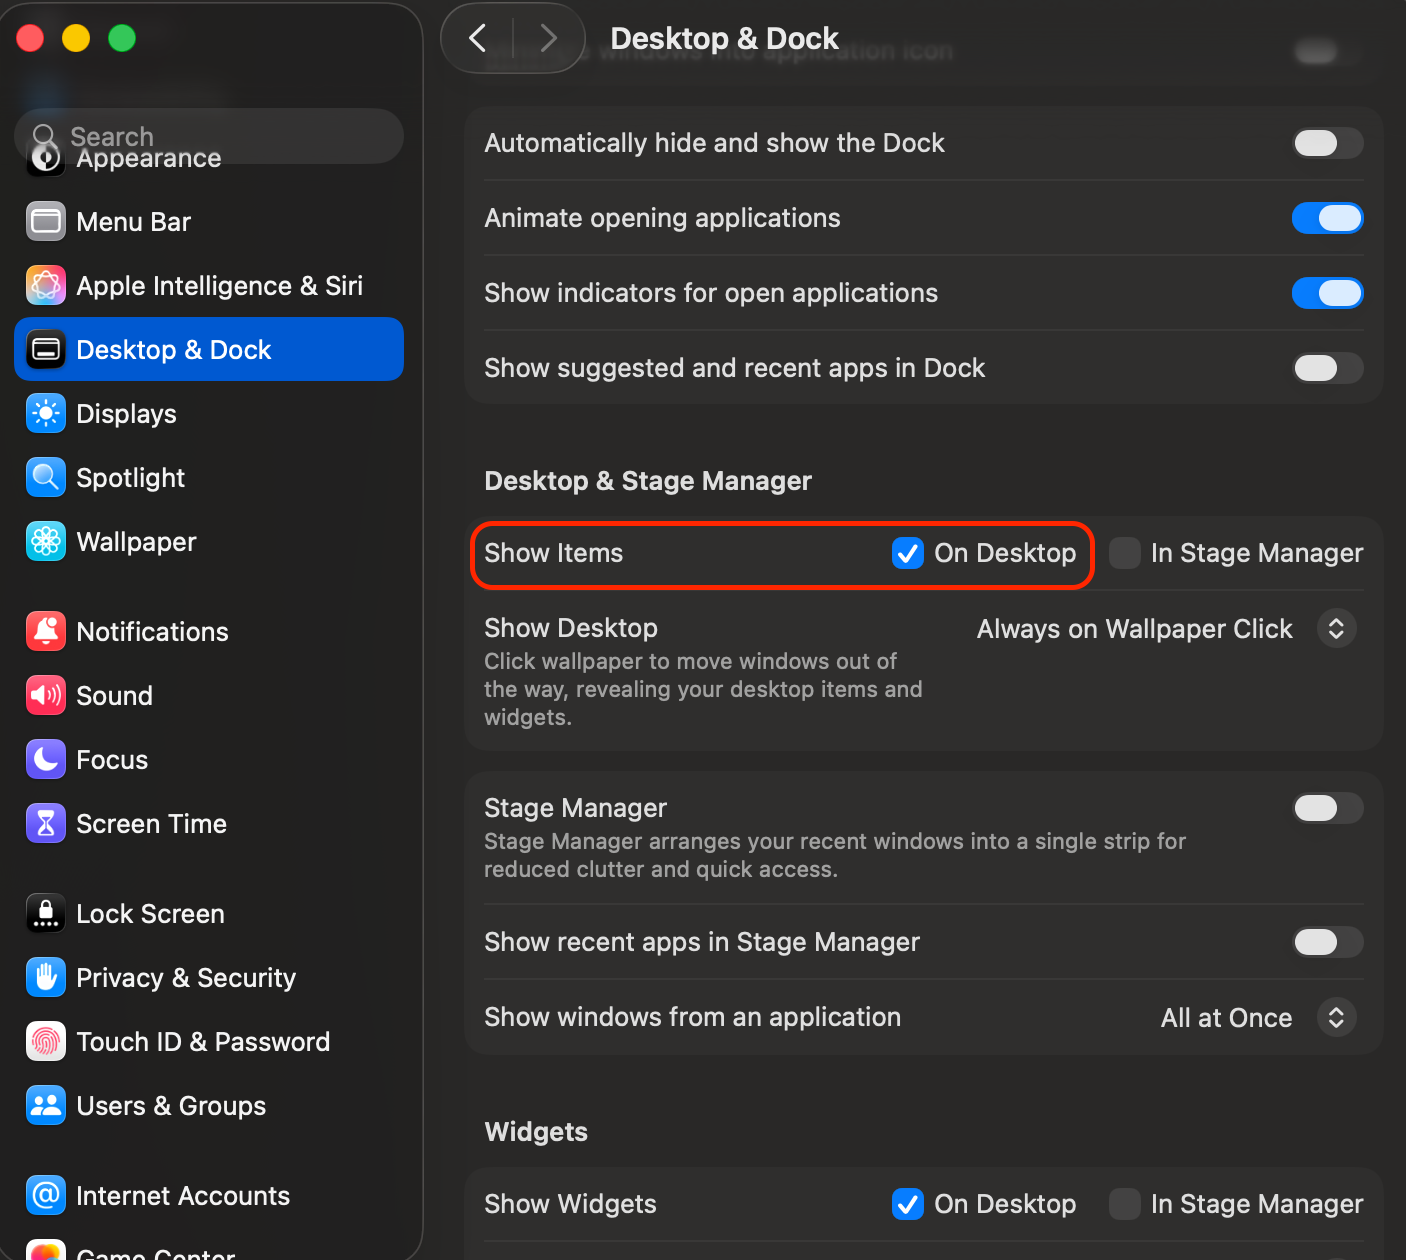Screen dimensions: 1406x1260
Task: Click the Displays sun icon
Action: (46, 413)
